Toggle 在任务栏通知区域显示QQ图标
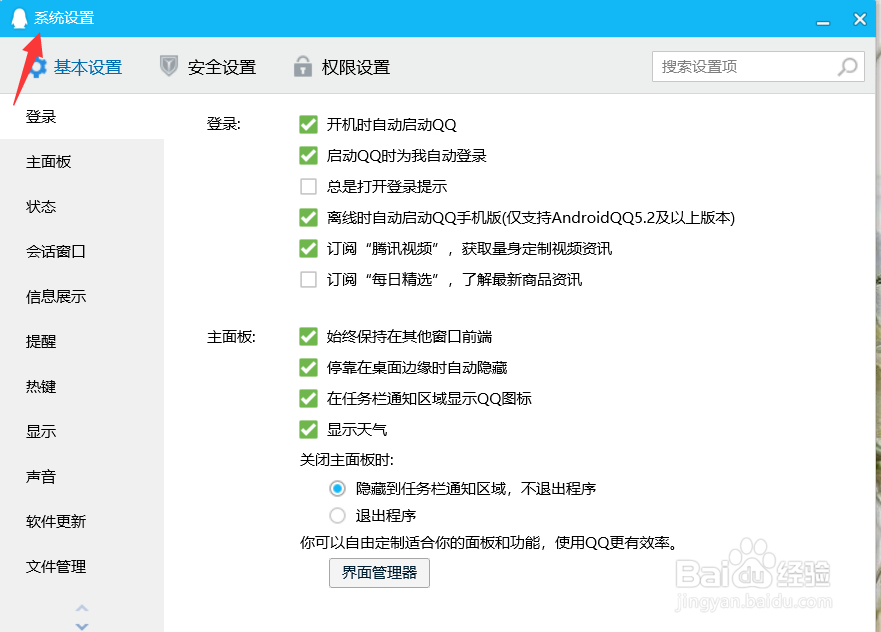The height and width of the screenshot is (632, 881). tap(308, 398)
